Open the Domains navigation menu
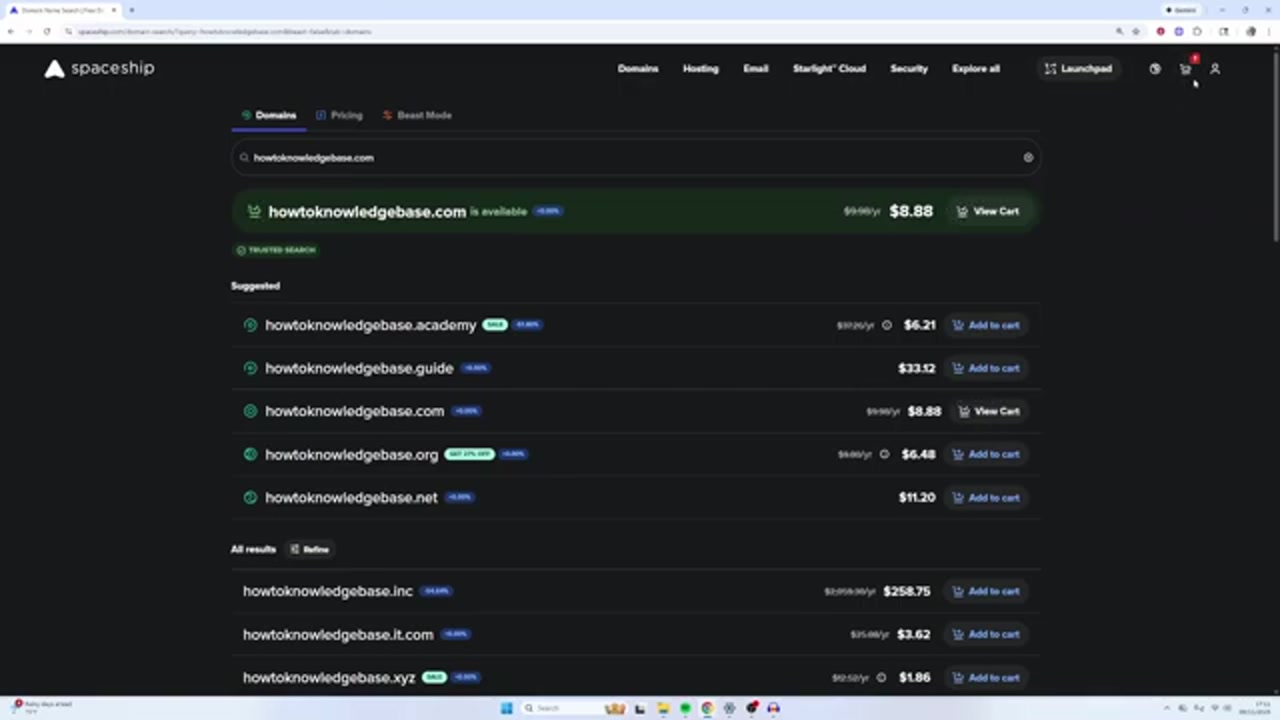The height and width of the screenshot is (720, 1280). [637, 69]
